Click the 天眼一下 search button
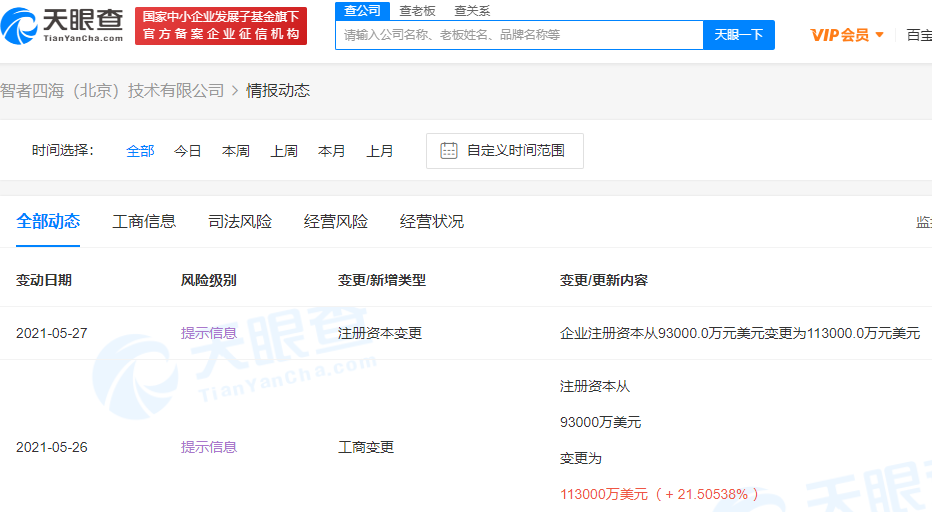Viewport: 932px width, 512px height. click(739, 35)
